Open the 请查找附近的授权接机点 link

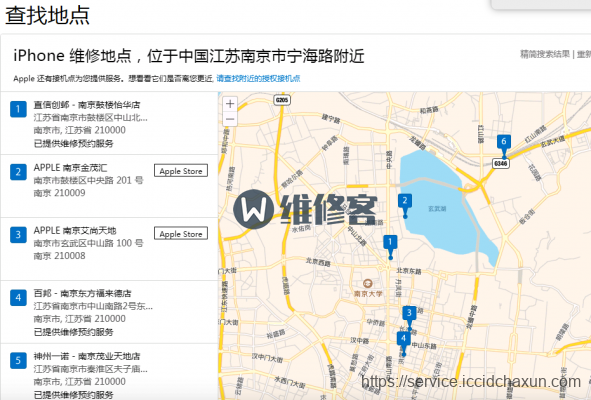click(258, 78)
